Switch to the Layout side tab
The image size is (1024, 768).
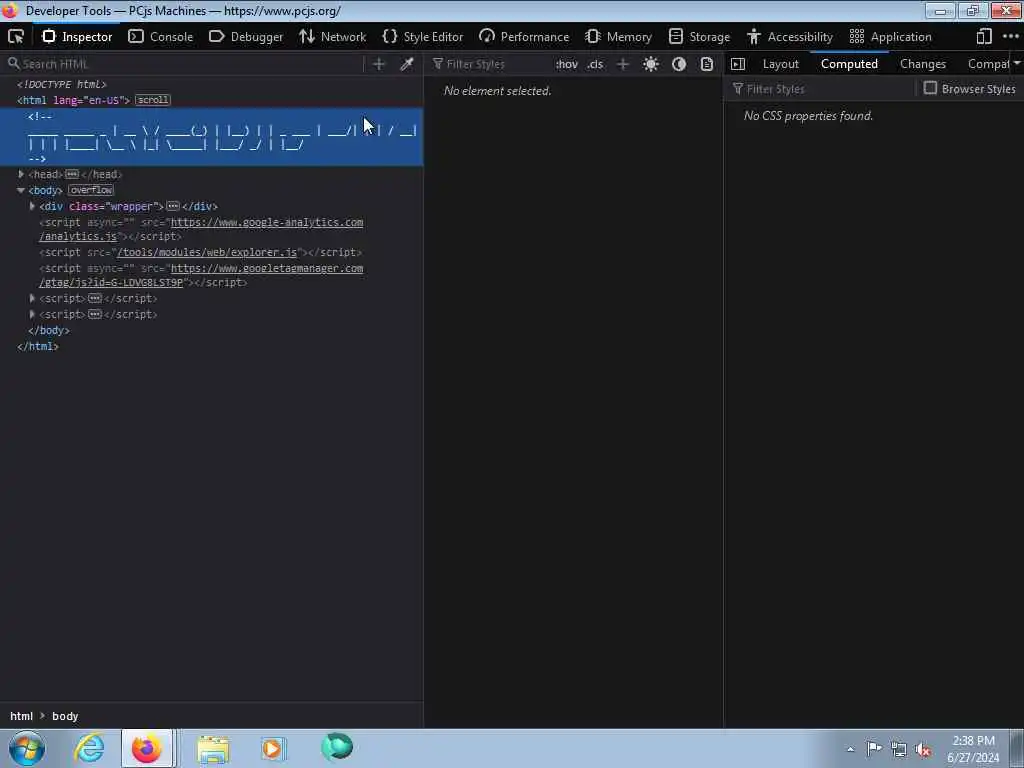780,64
